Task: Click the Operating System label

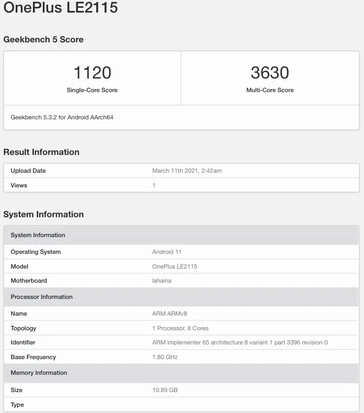Action: coord(36,252)
